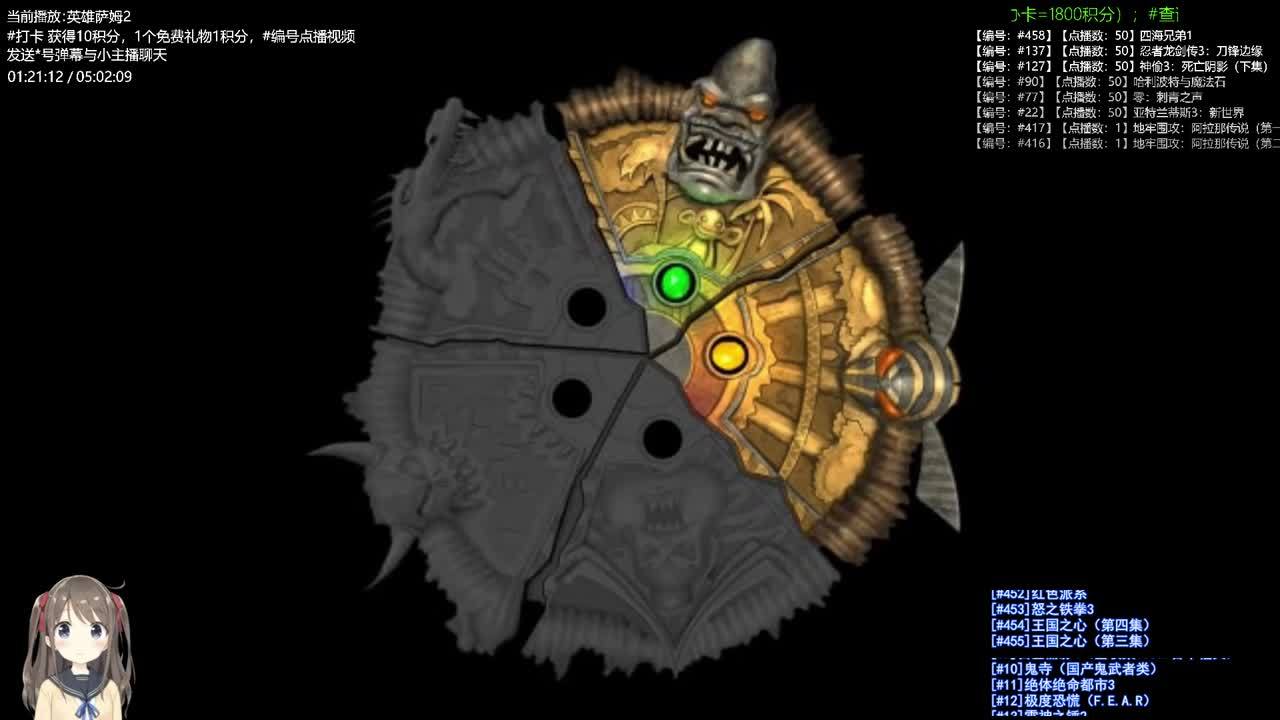The width and height of the screenshot is (1280, 720).
Task: Click the green 1800积分 scrolling notice
Action: pos(1094,14)
